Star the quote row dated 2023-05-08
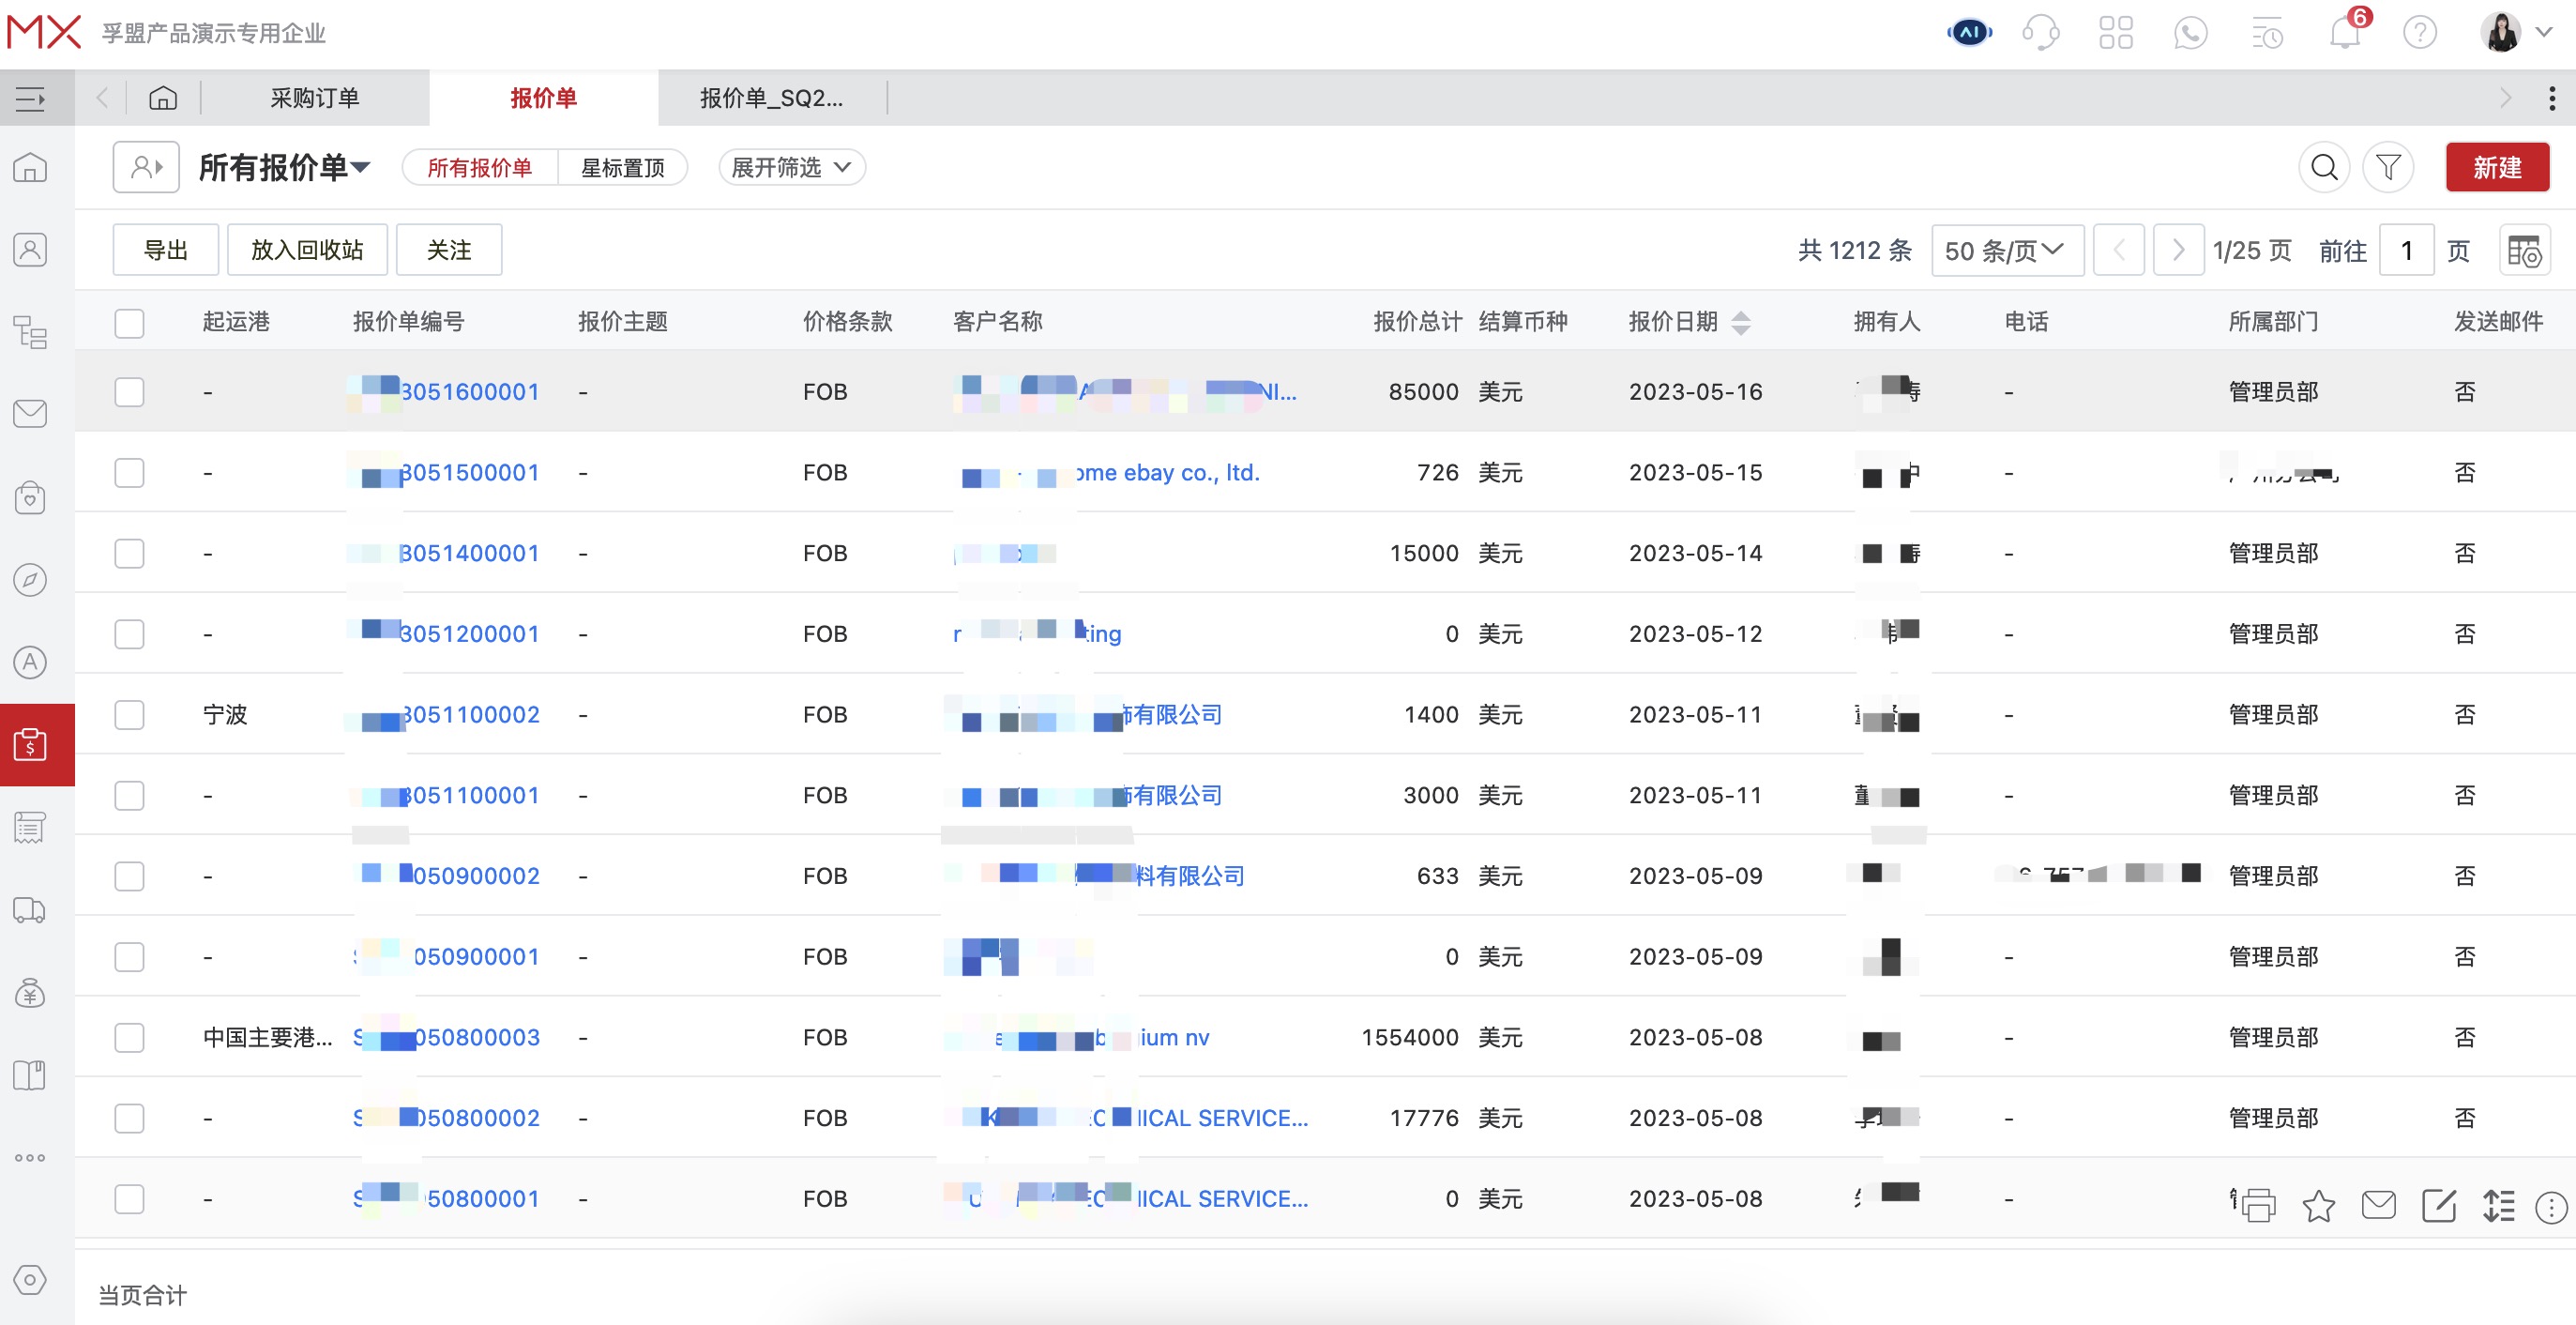Image resolution: width=2576 pixels, height=1325 pixels. click(2320, 1207)
